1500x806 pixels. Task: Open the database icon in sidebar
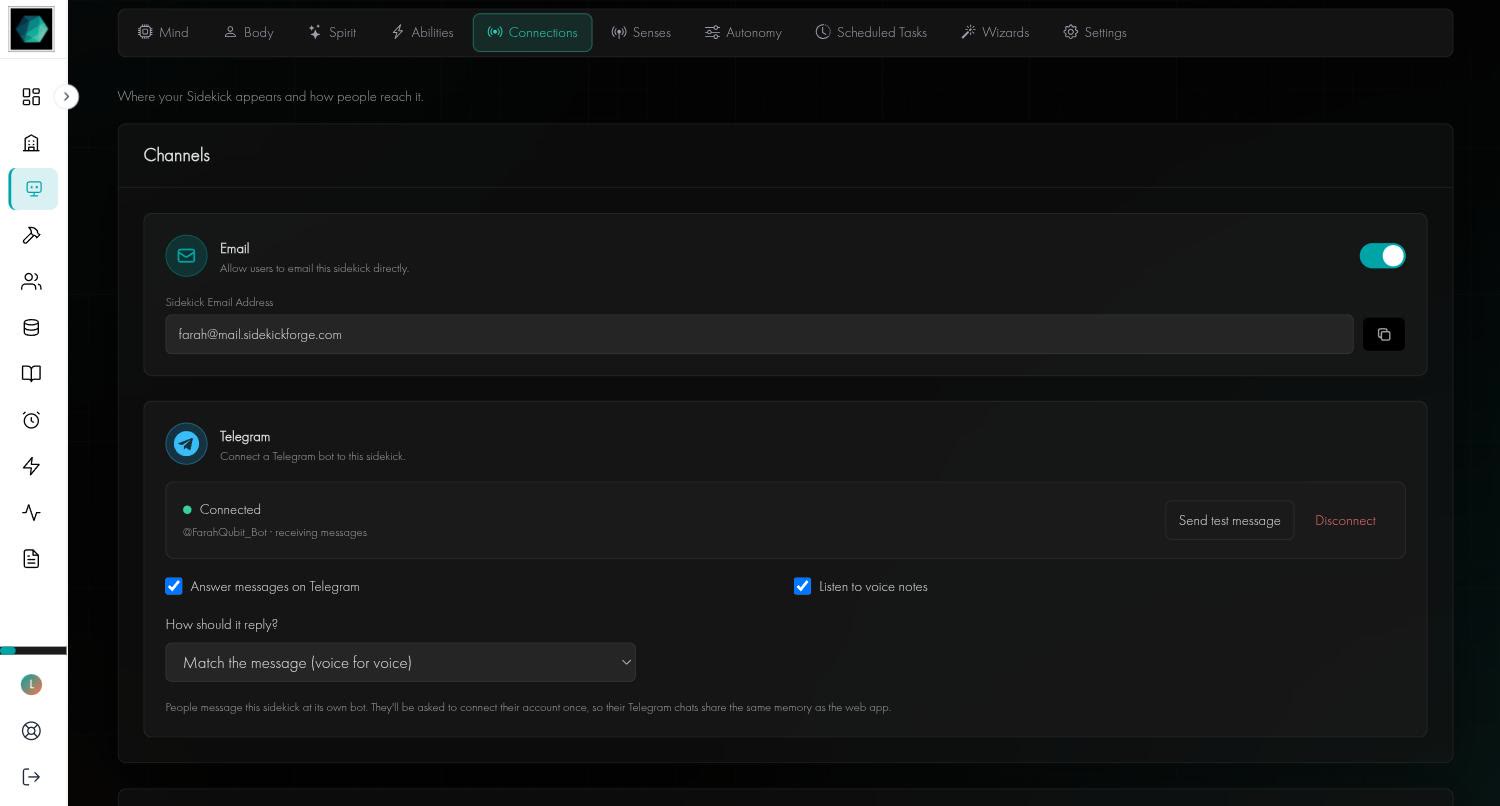[x=31, y=328]
